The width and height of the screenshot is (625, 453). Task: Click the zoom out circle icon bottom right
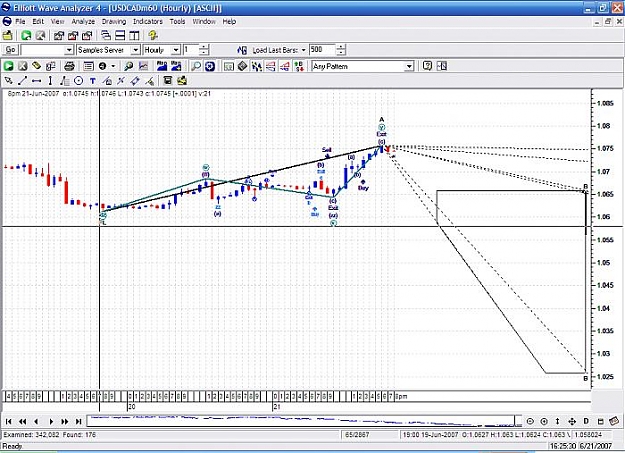(530, 421)
